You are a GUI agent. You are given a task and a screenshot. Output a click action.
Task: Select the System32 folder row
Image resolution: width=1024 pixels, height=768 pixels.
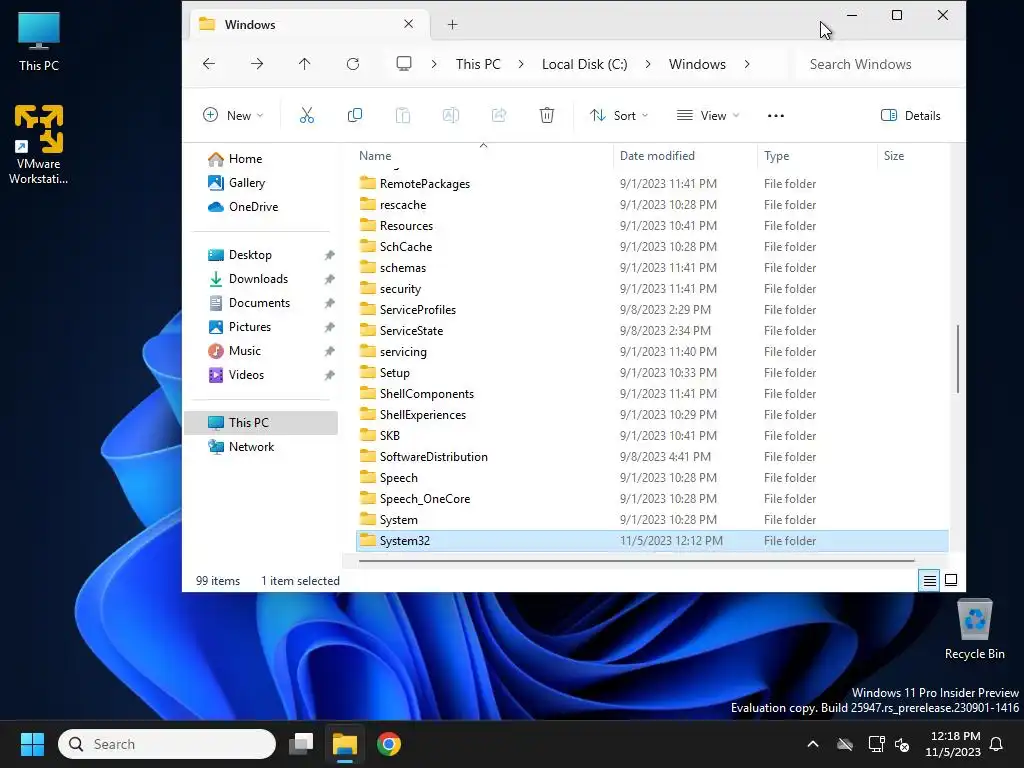tap(652, 541)
